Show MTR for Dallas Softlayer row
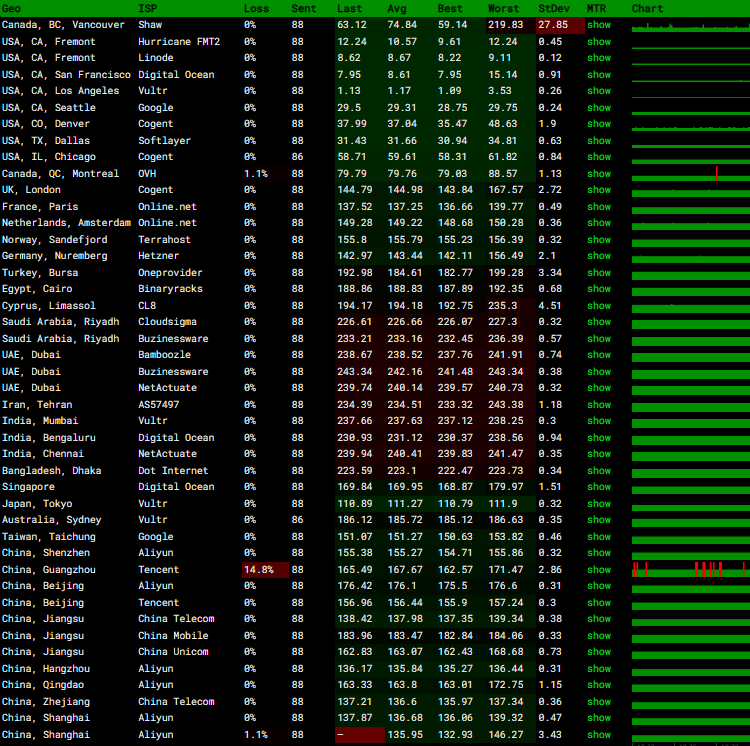Screen dimensions: 750x746 599,141
